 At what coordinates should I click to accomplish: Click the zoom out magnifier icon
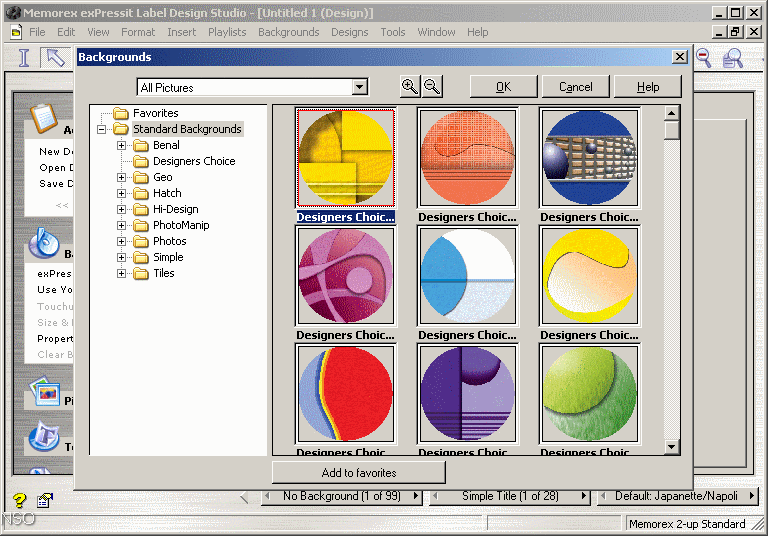432,87
